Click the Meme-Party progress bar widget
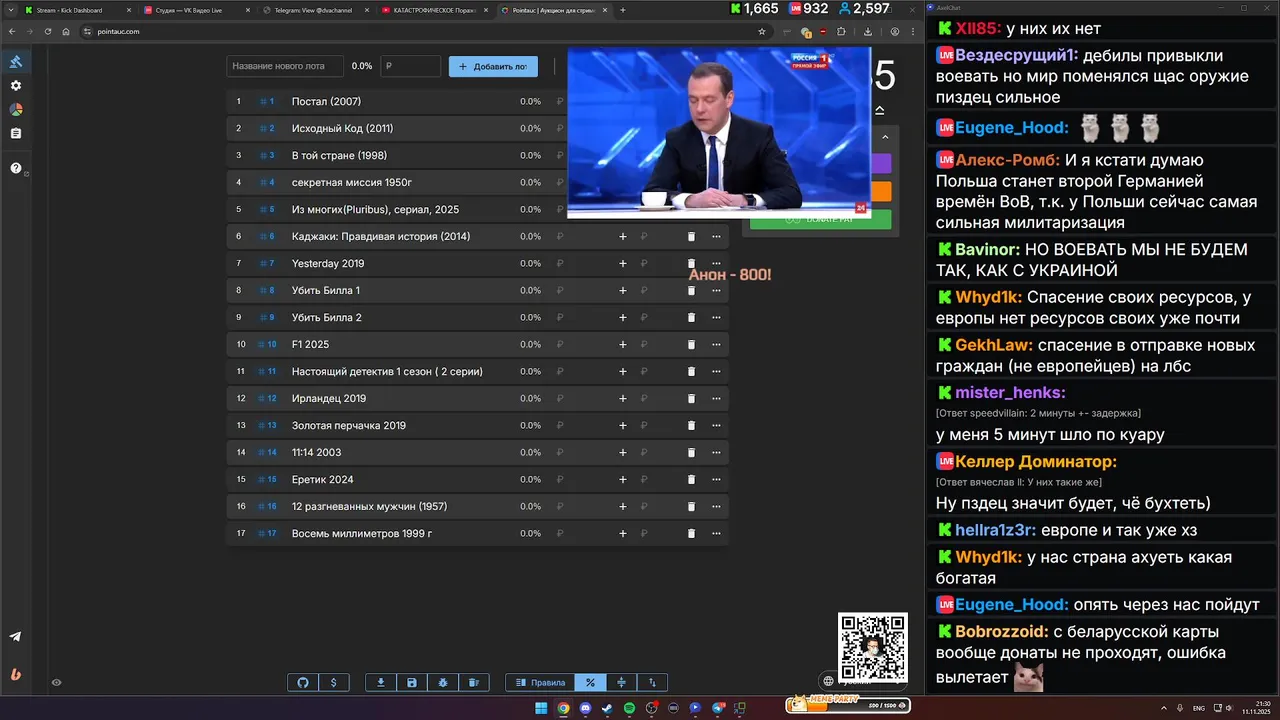 pos(848,704)
